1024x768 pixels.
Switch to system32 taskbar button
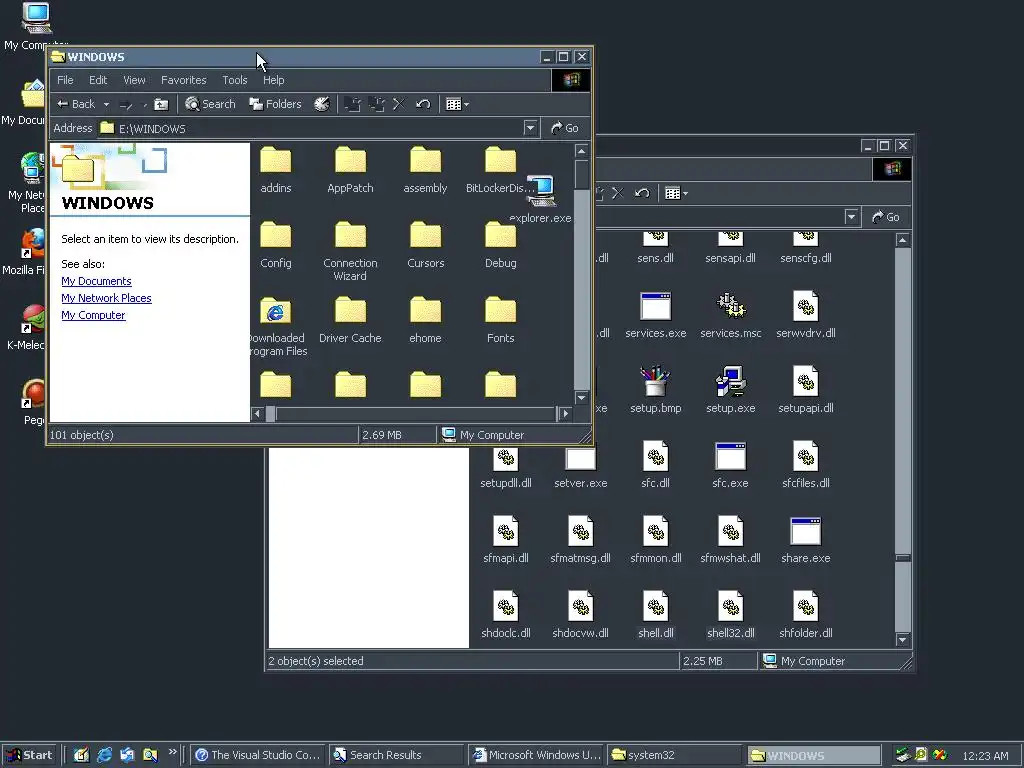tap(675, 755)
